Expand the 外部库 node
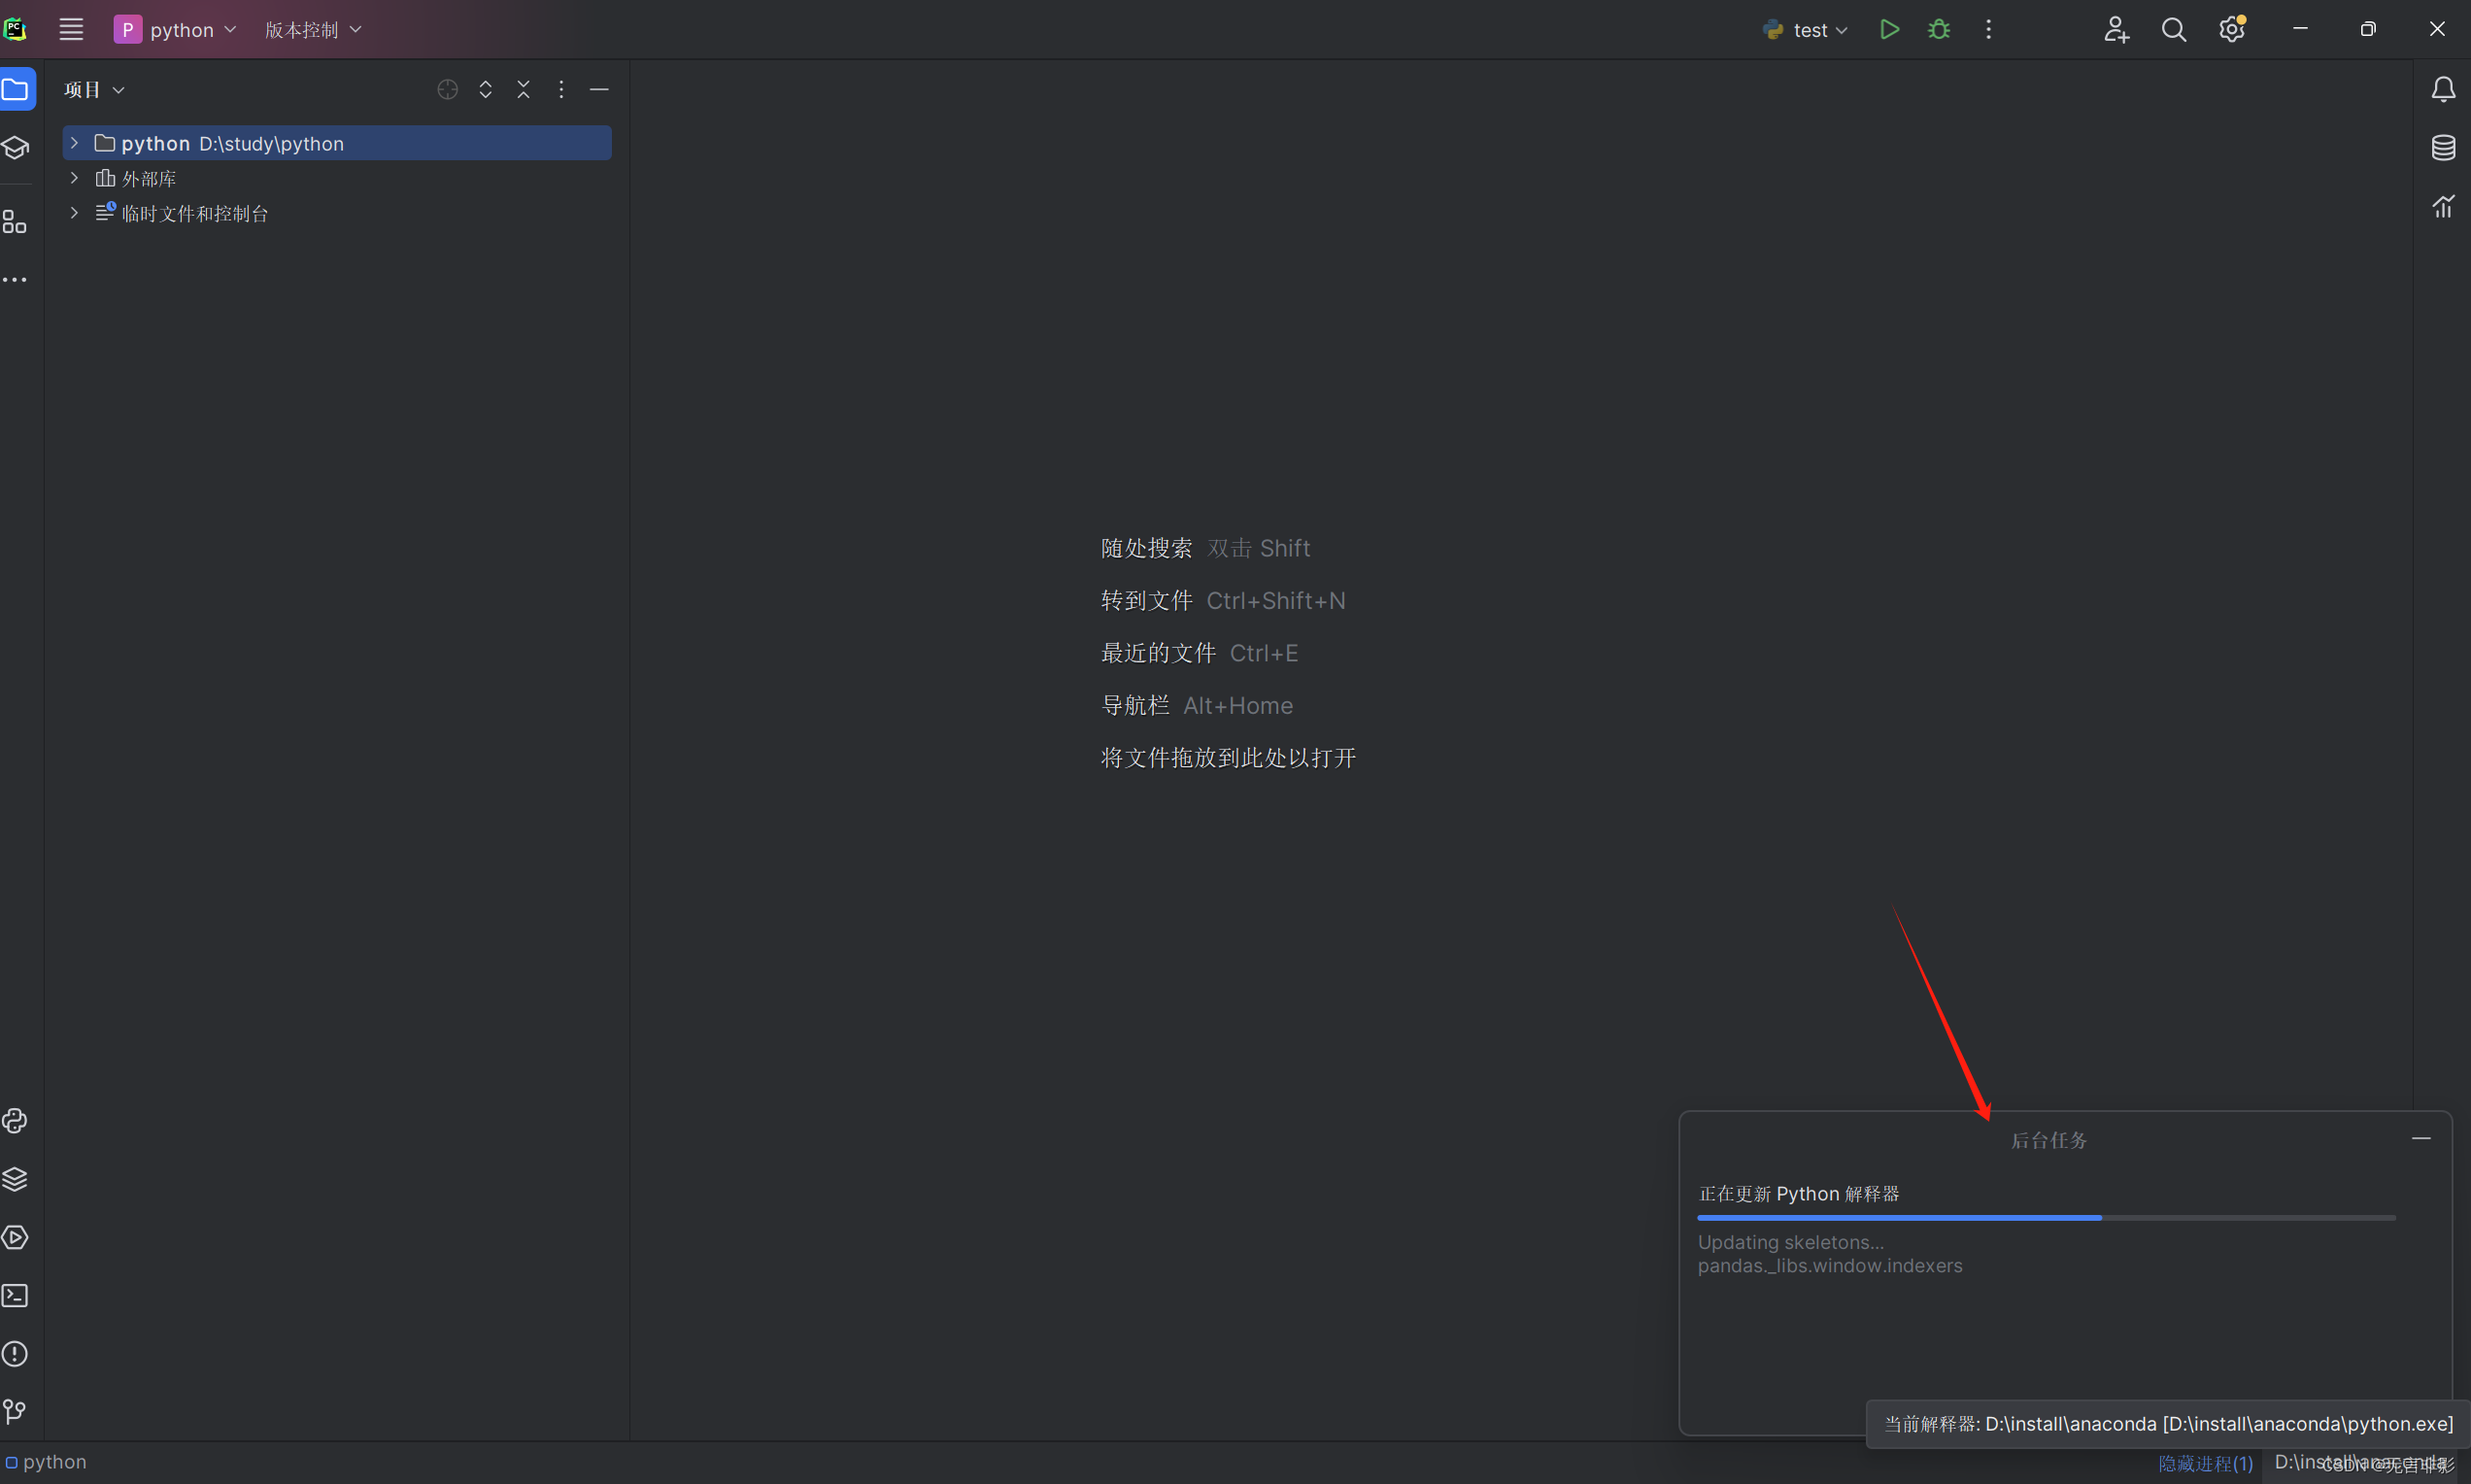Screen dimensions: 2471x1484 74,178
